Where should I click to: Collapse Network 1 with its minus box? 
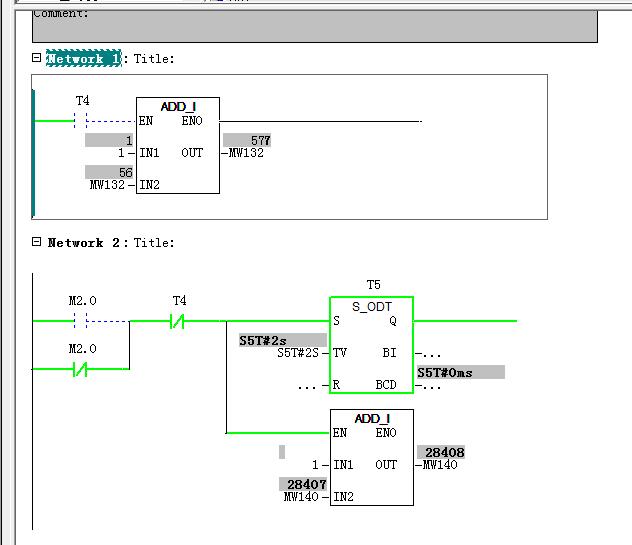click(x=36, y=58)
